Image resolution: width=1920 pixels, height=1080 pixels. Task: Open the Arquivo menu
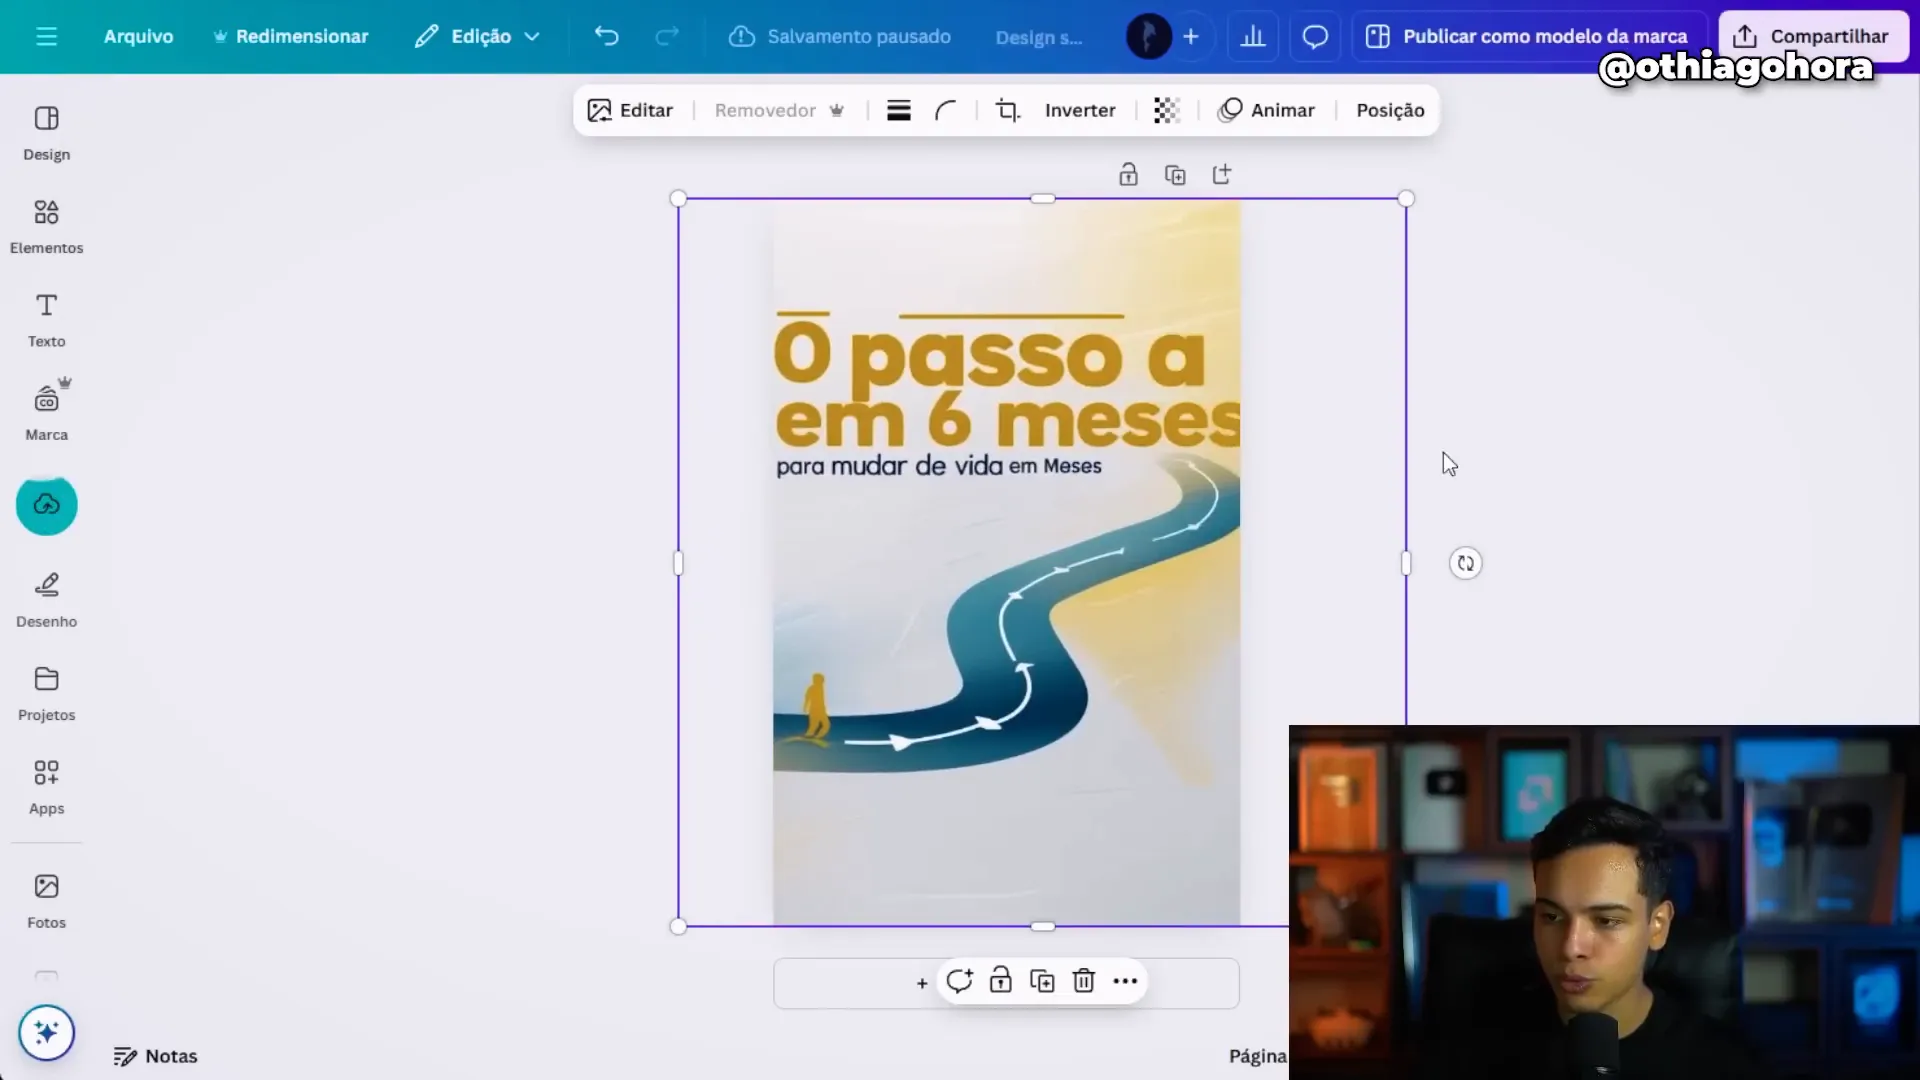tap(138, 37)
